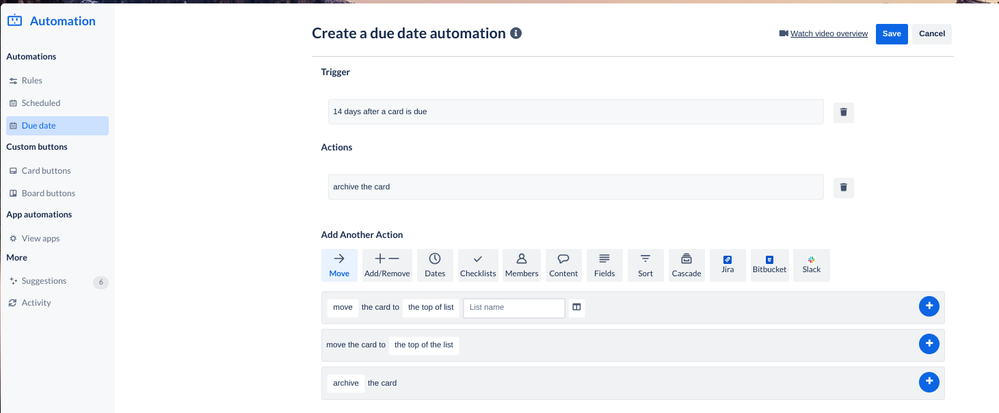This screenshot has width=999, height=413.
Task: Add the archive the card action
Action: pos(929,382)
